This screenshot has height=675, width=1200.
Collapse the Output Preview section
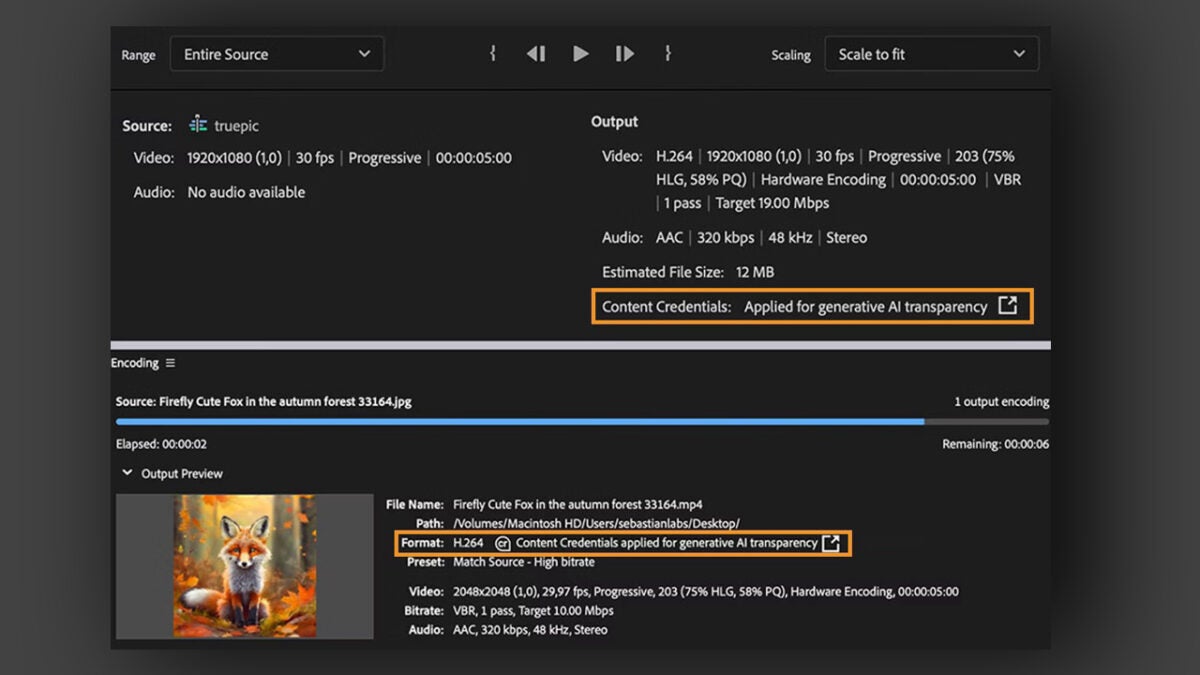point(127,473)
